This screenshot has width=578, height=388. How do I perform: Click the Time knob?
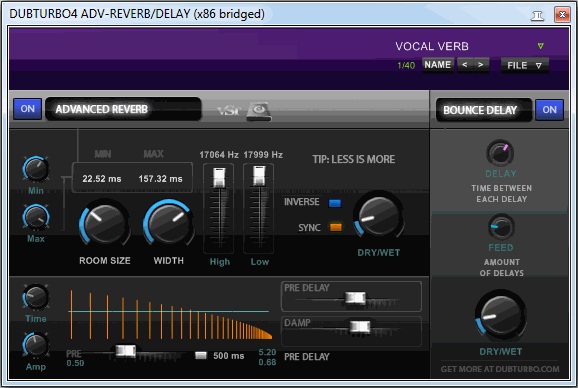click(x=36, y=297)
